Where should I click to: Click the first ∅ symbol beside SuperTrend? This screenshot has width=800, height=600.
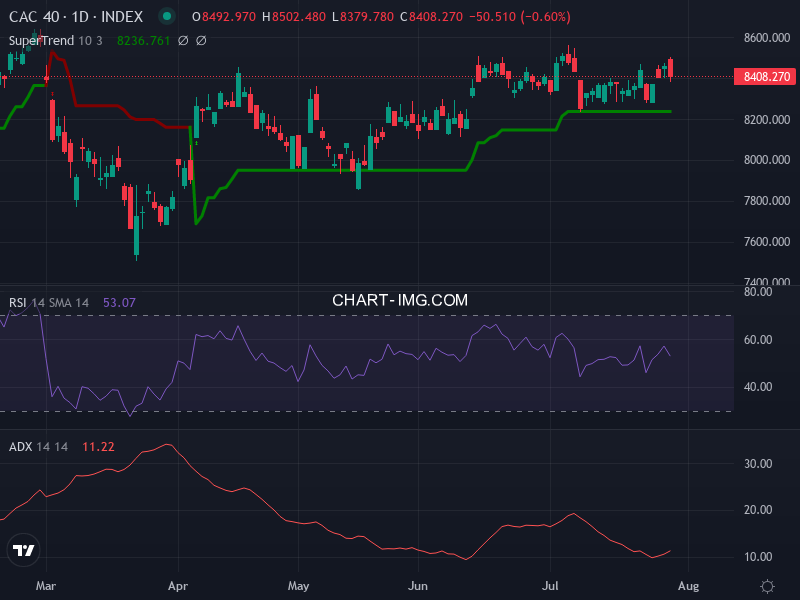point(183,41)
